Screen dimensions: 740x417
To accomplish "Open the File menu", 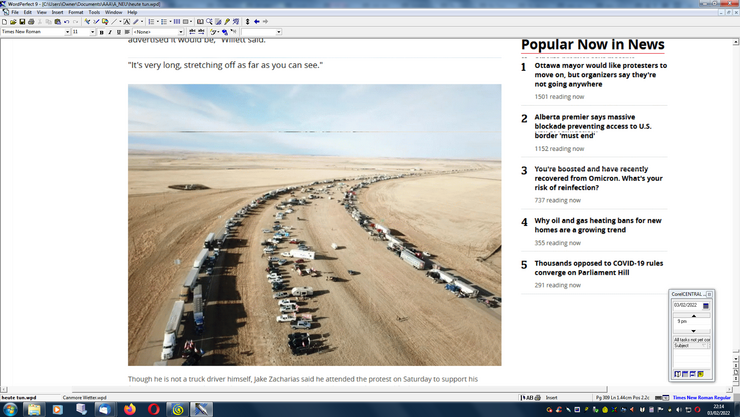I will [x=15, y=12].
